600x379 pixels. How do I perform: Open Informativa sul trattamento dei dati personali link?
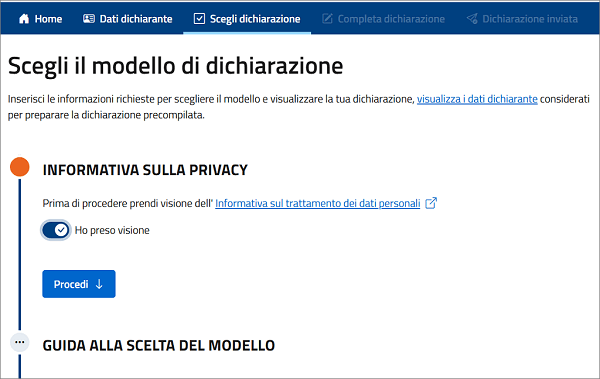[x=318, y=203]
